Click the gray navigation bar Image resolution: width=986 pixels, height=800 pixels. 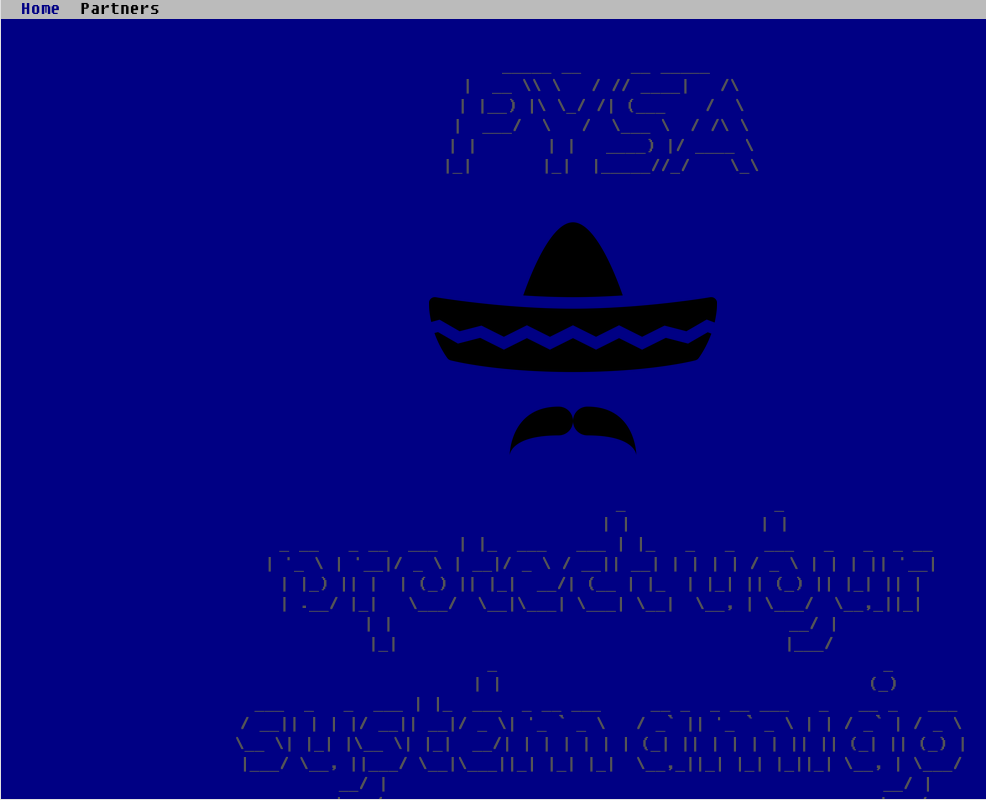(500, 9)
